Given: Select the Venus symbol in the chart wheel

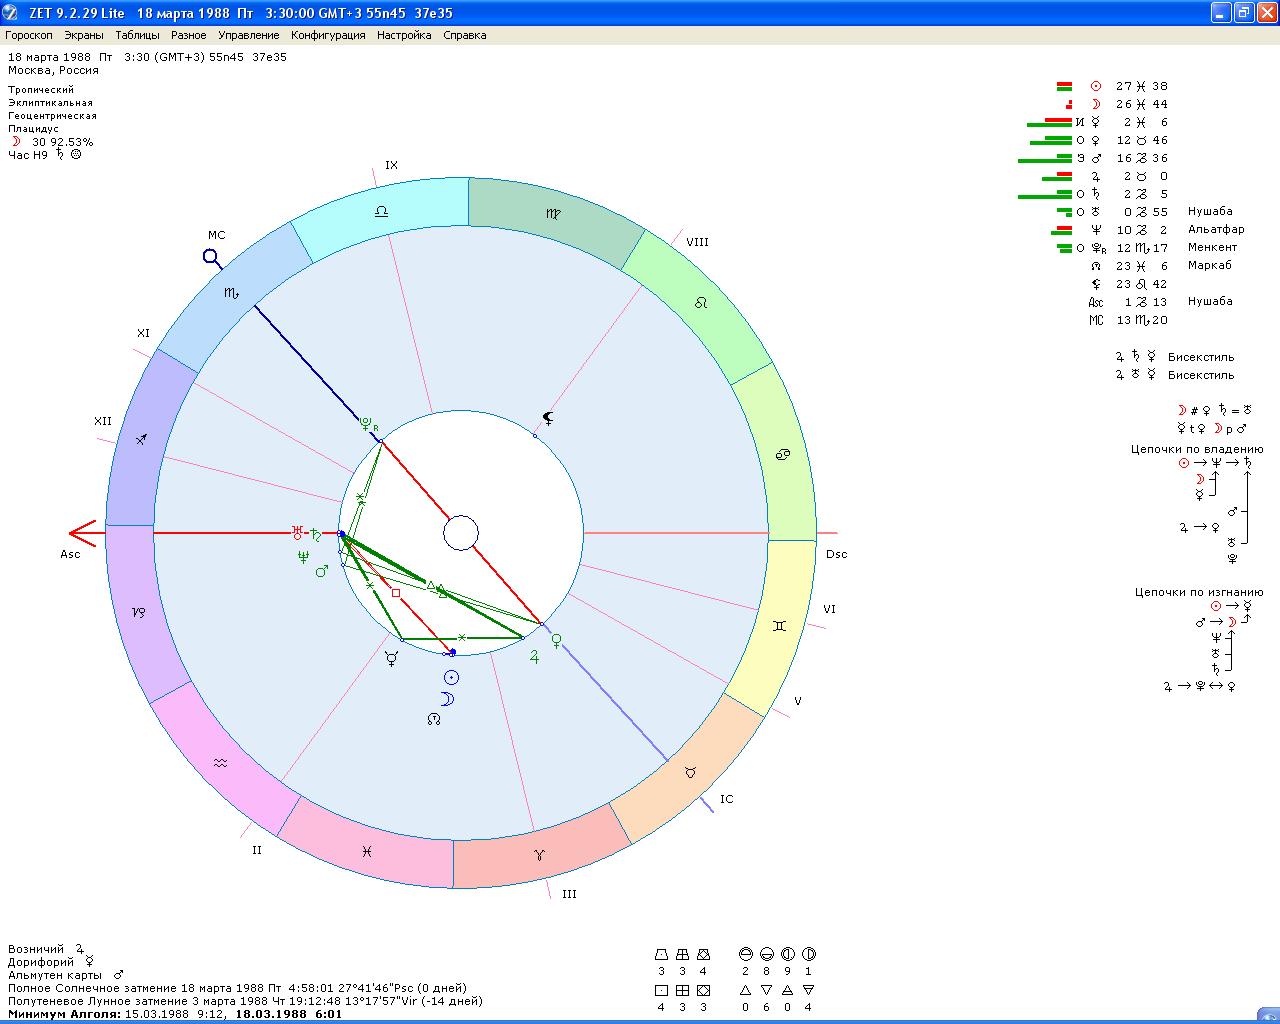Looking at the screenshot, I should pos(557,638).
